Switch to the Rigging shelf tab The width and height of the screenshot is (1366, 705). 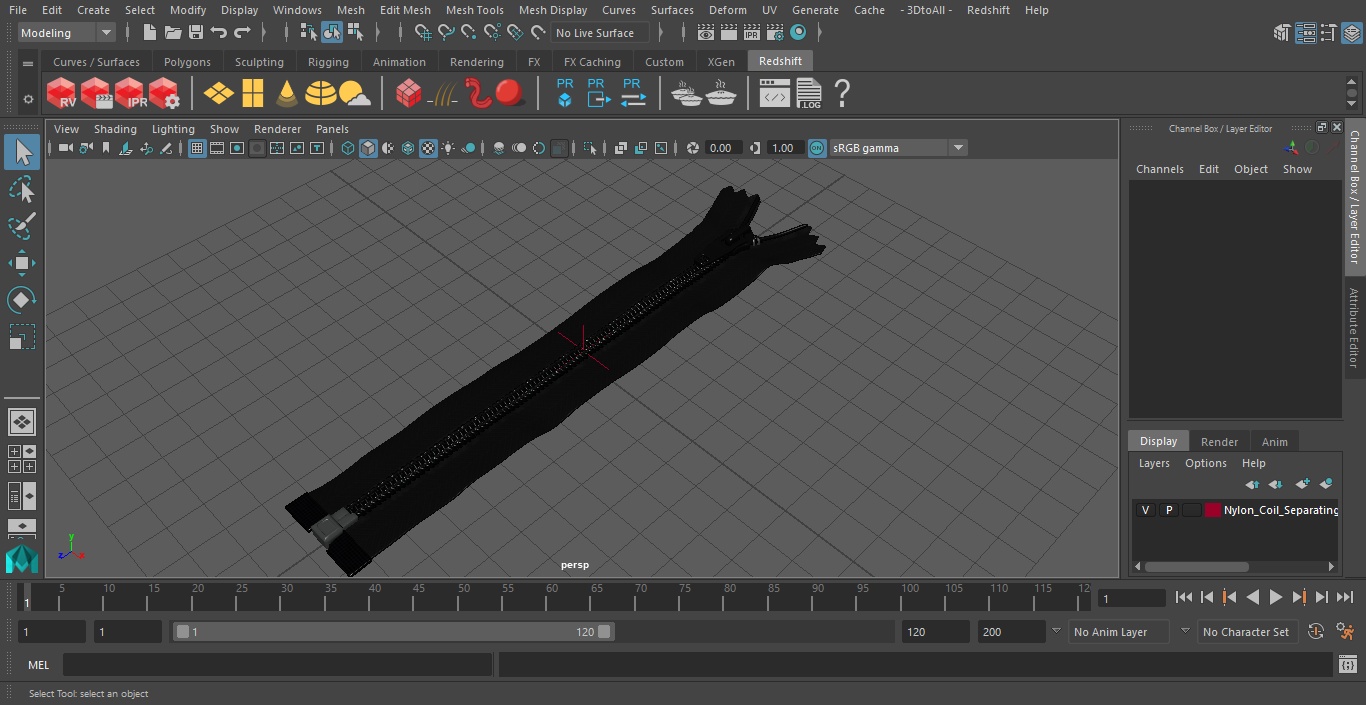(x=328, y=62)
